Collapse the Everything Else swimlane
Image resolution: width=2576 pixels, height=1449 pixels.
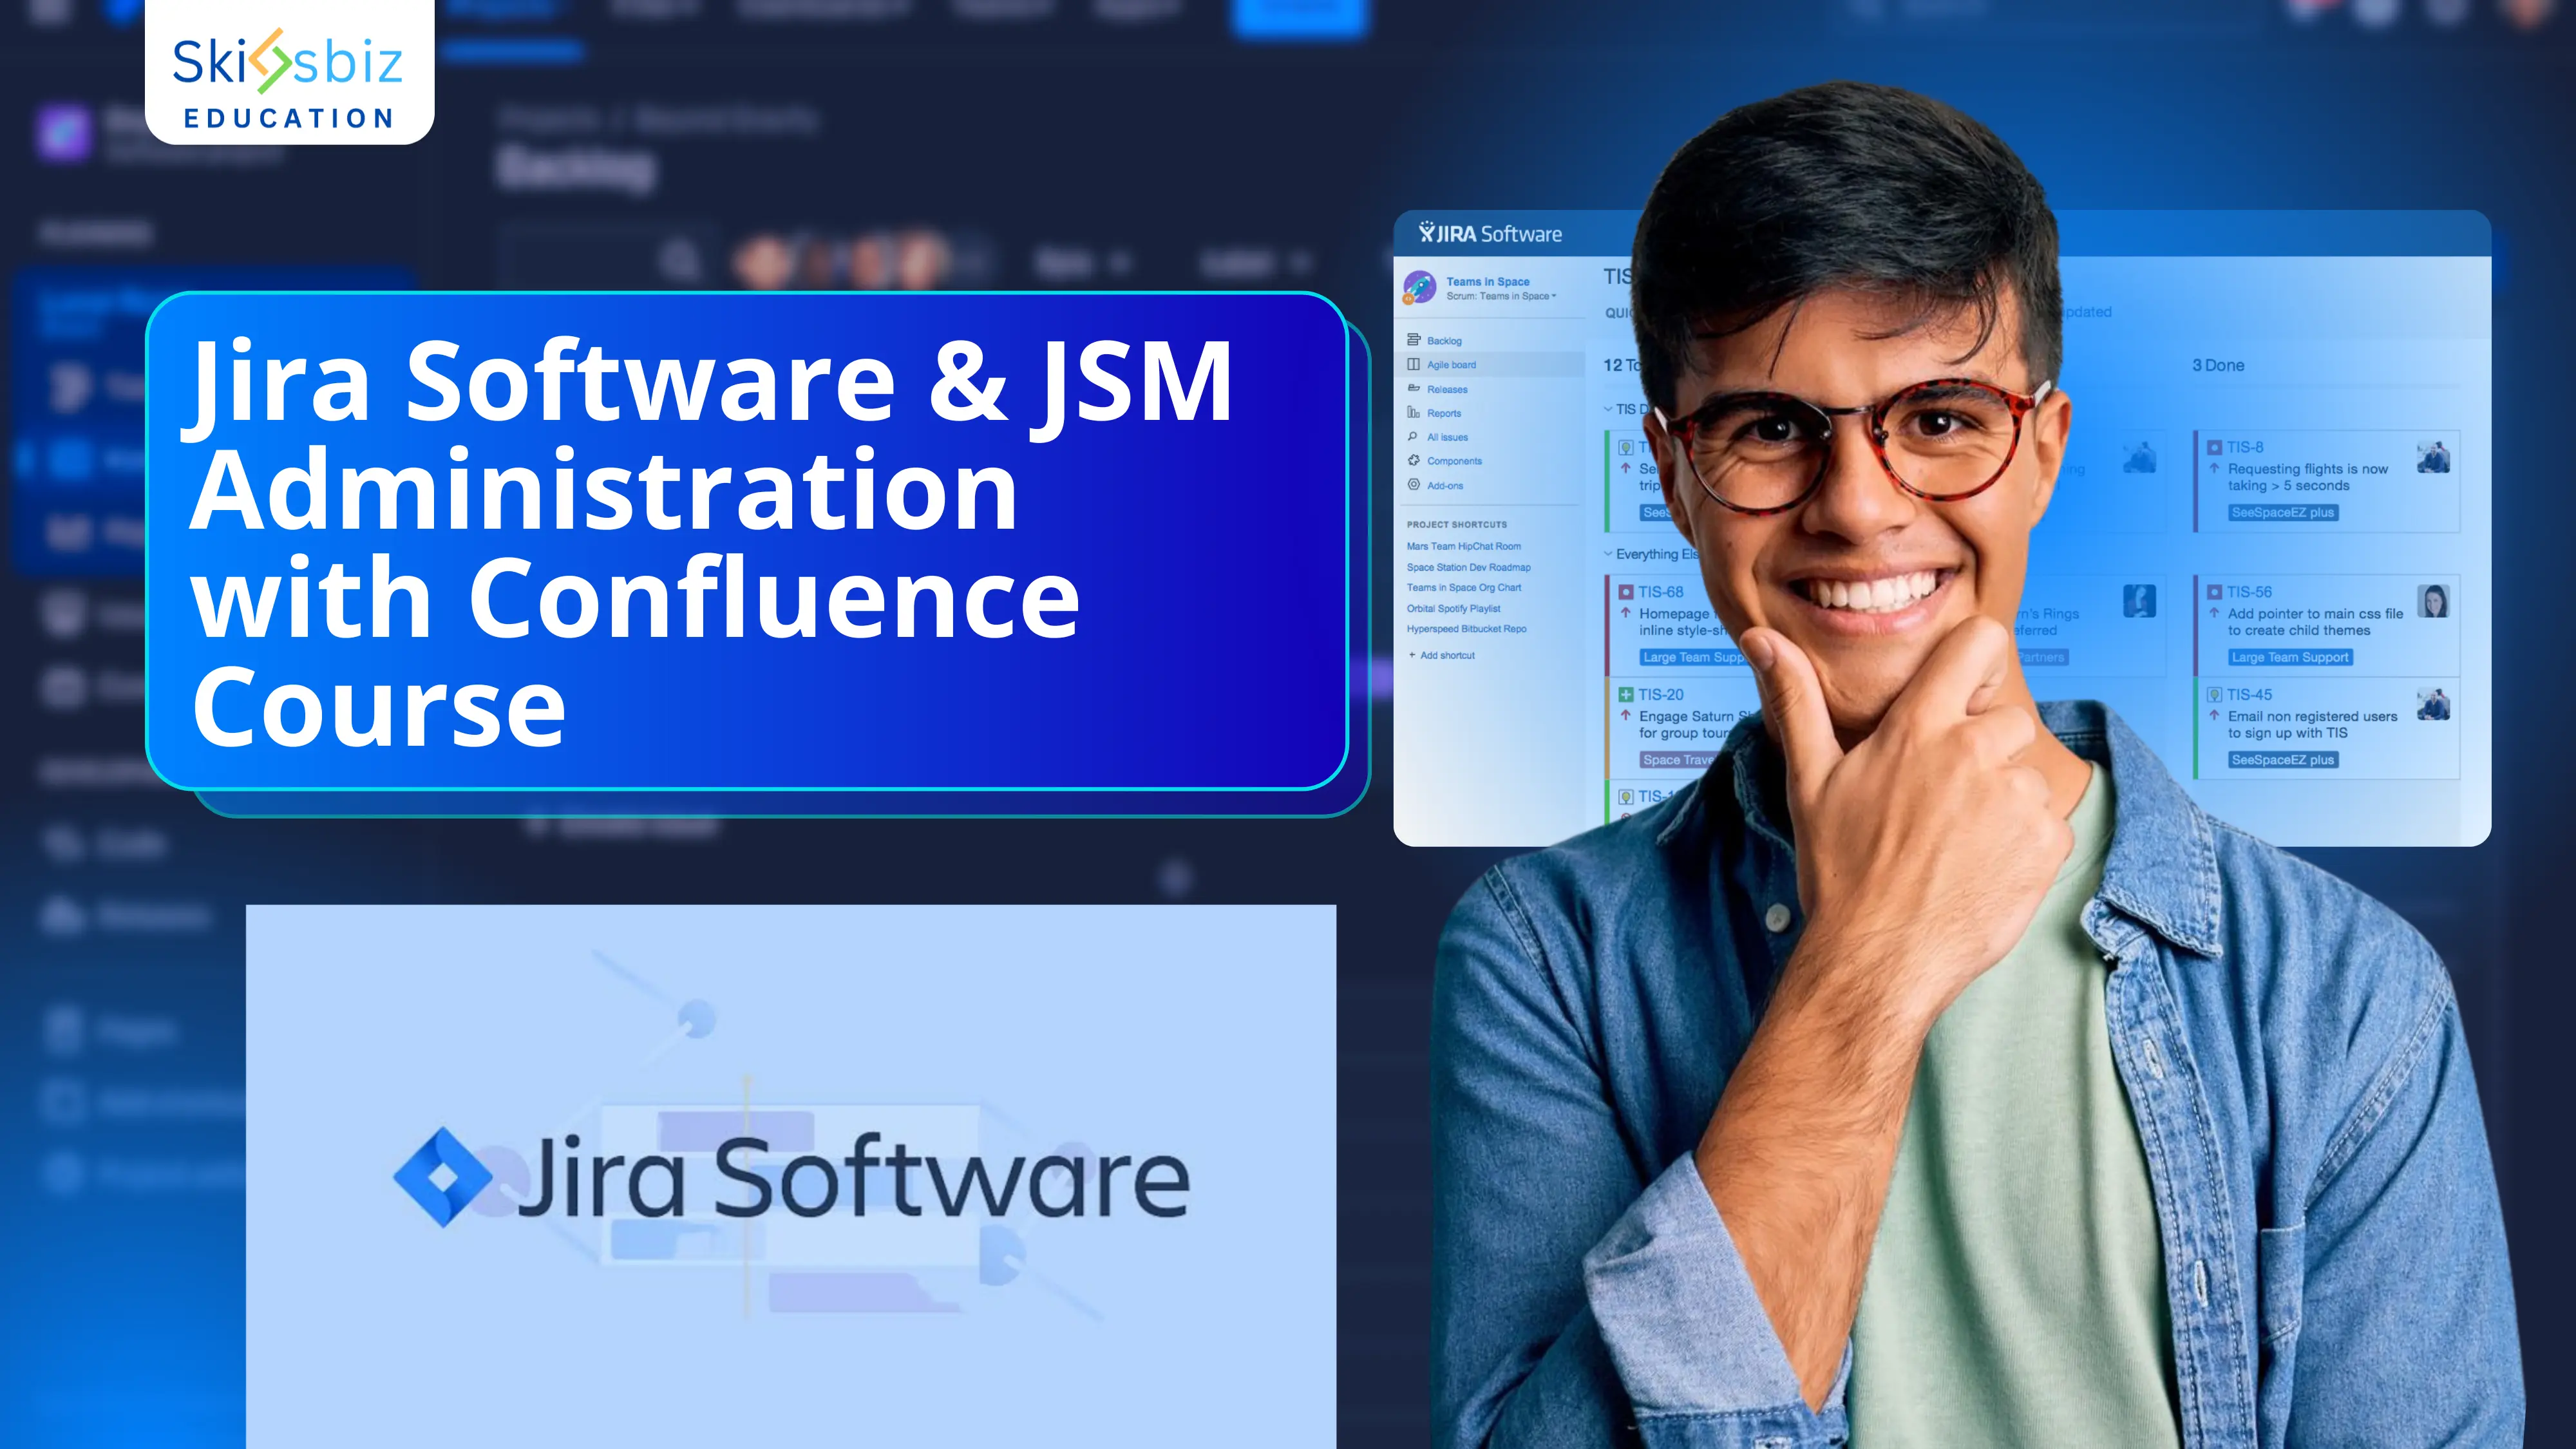coord(1608,554)
